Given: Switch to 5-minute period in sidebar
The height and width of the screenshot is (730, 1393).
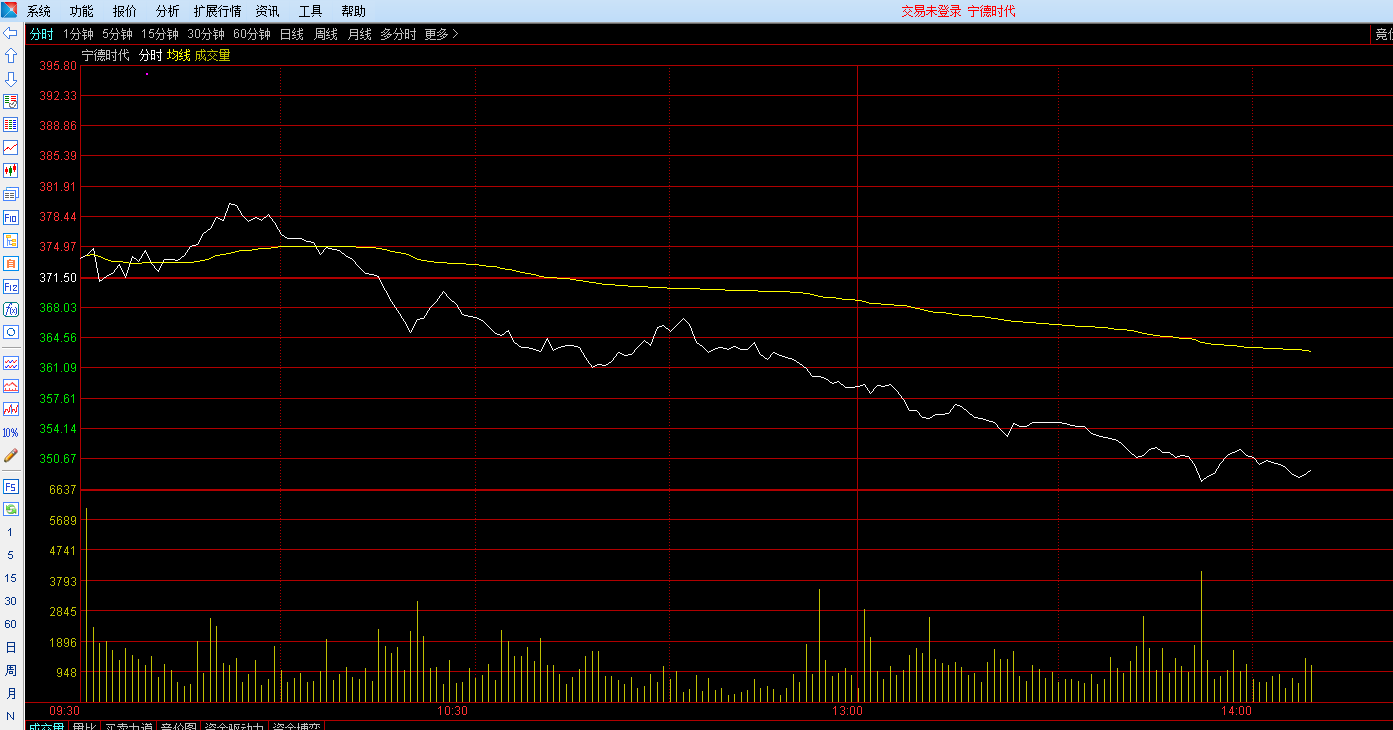Looking at the screenshot, I should click(x=11, y=555).
